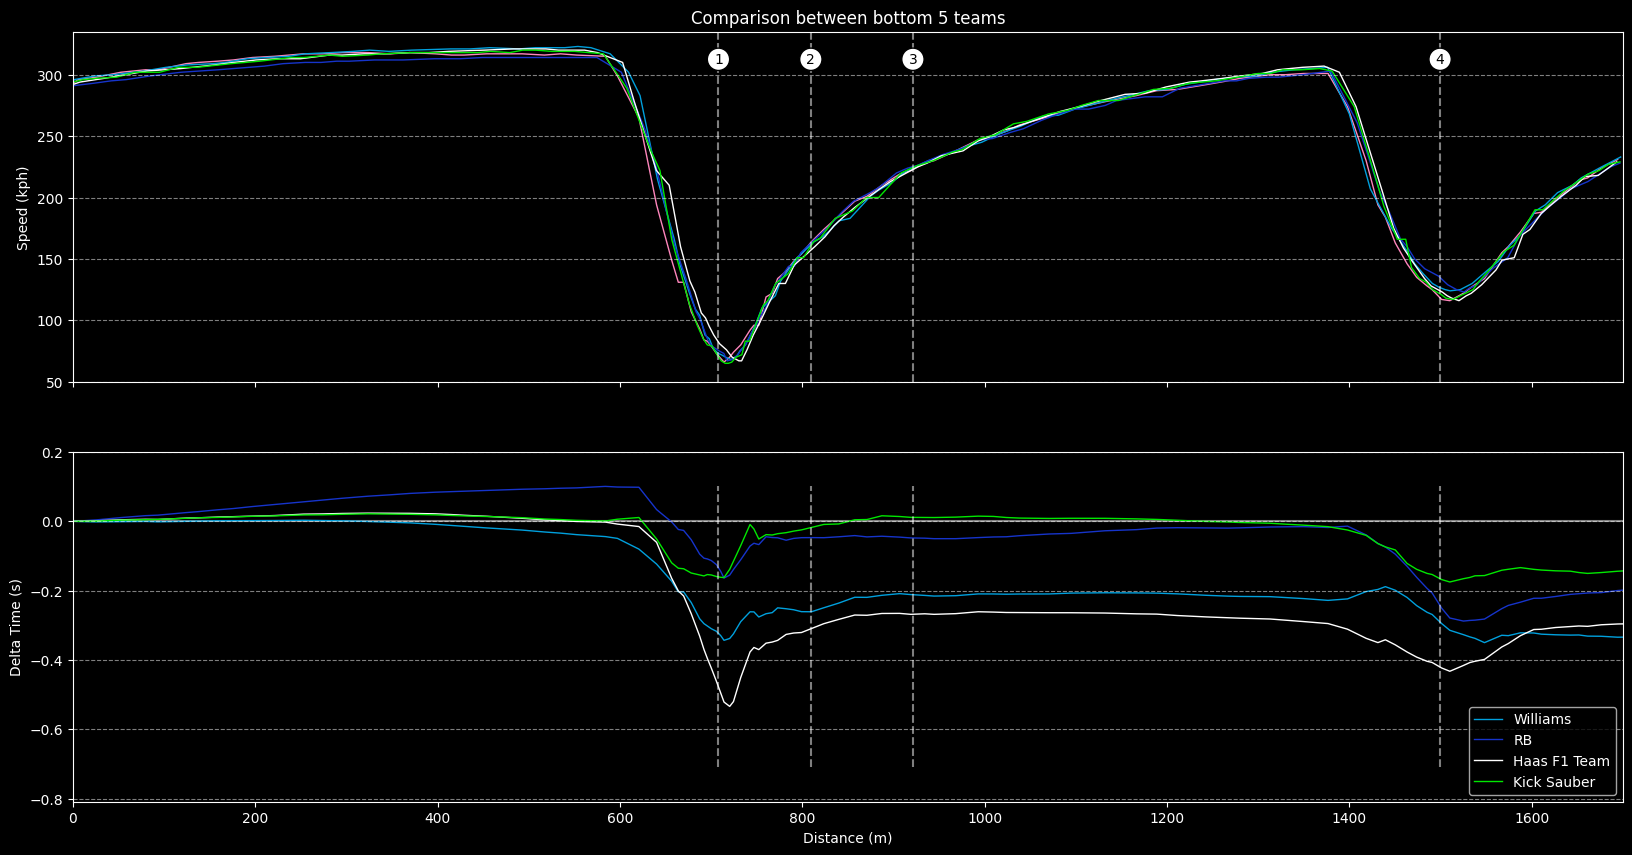Click the 600 tick on the distance axis
The image size is (1632, 855).
click(620, 818)
